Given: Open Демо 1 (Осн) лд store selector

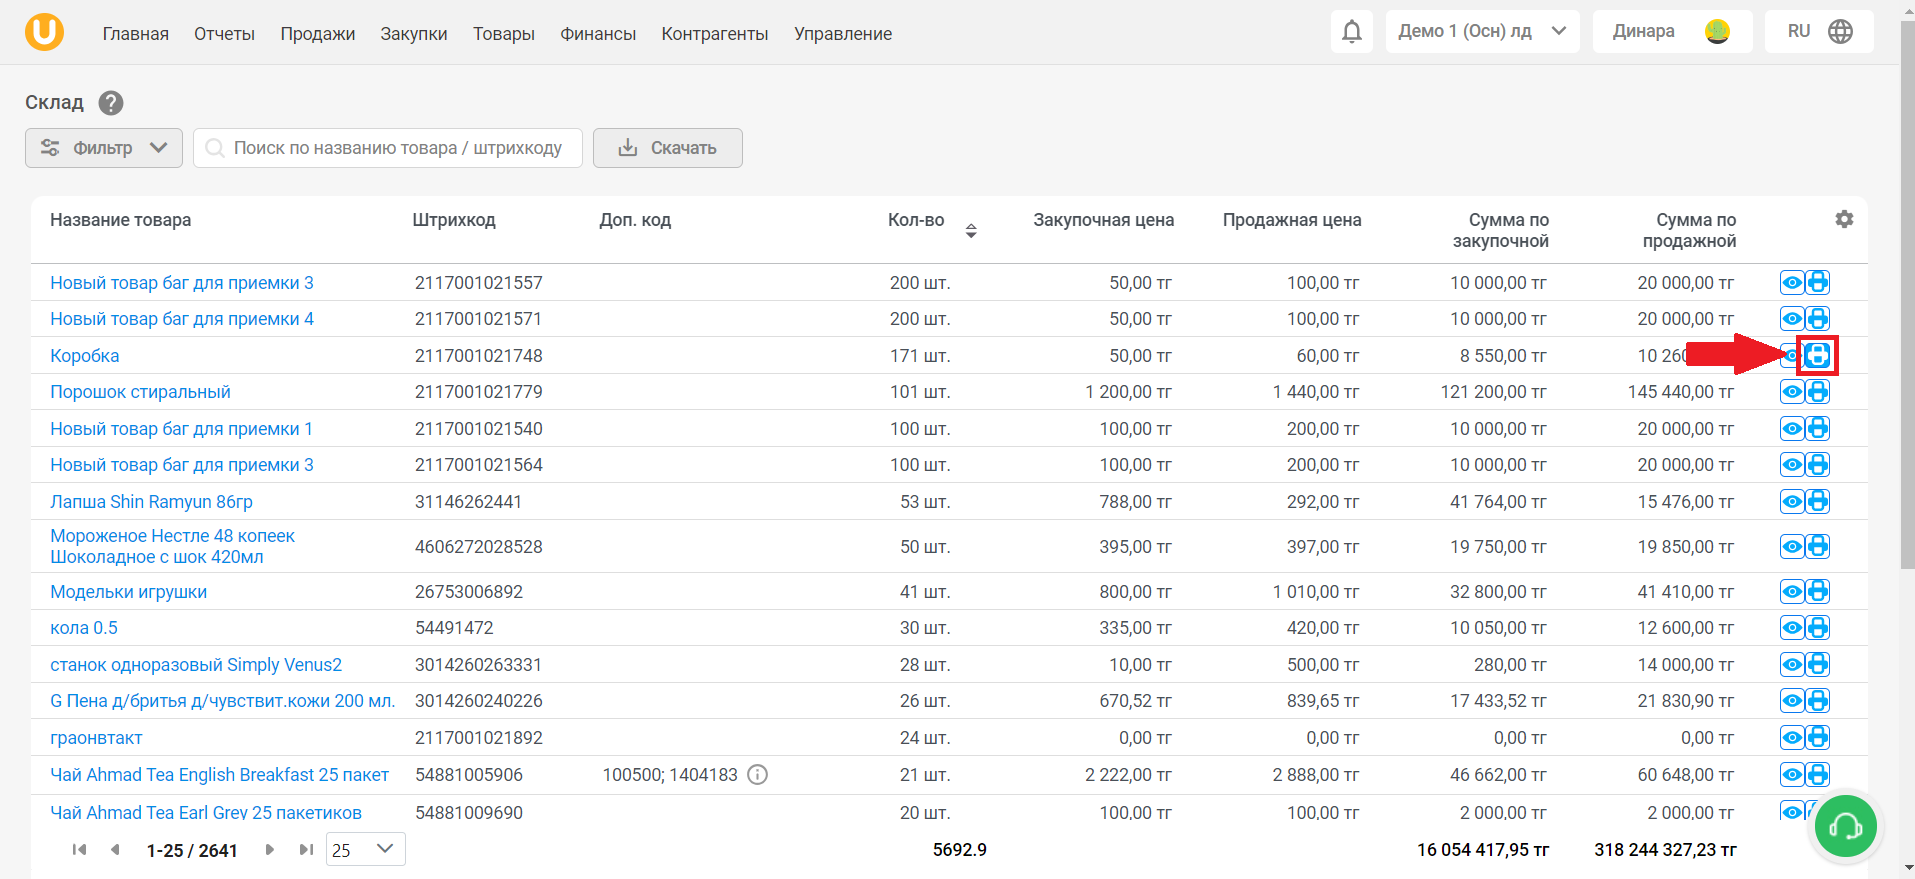Looking at the screenshot, I should pos(1482,31).
